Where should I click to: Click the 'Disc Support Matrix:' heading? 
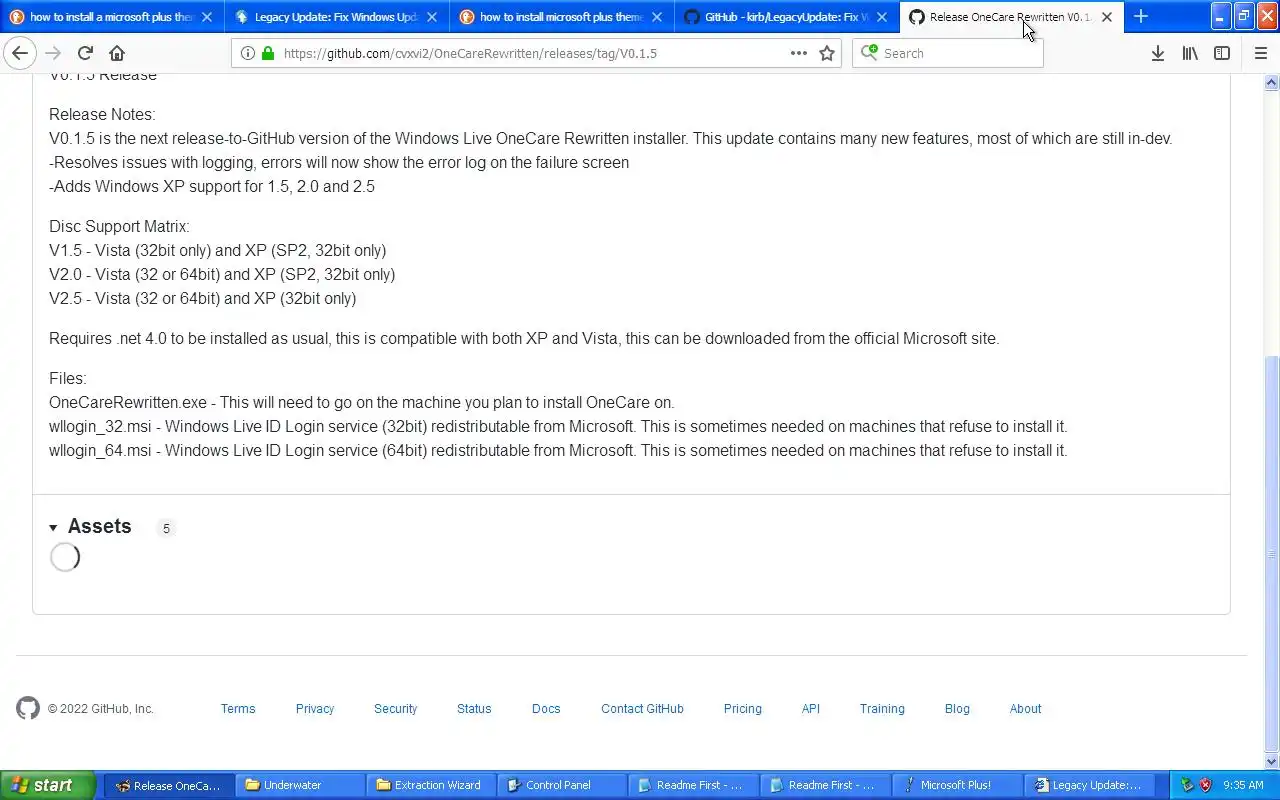[x=119, y=226]
